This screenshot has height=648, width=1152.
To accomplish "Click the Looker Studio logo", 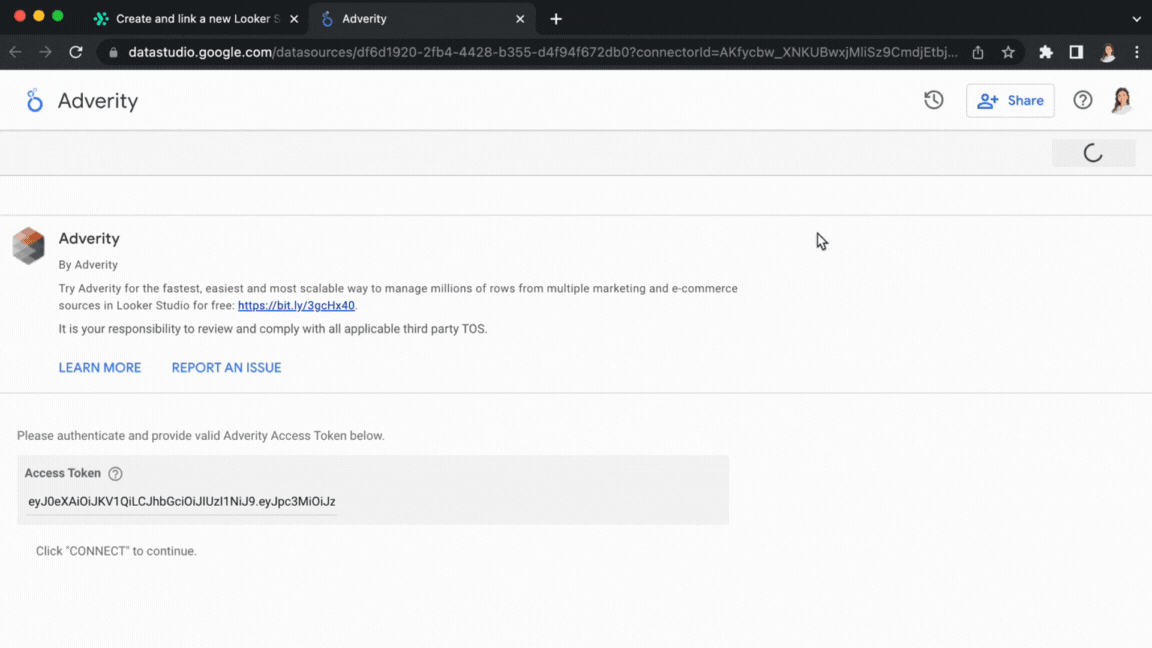I will [x=34, y=101].
